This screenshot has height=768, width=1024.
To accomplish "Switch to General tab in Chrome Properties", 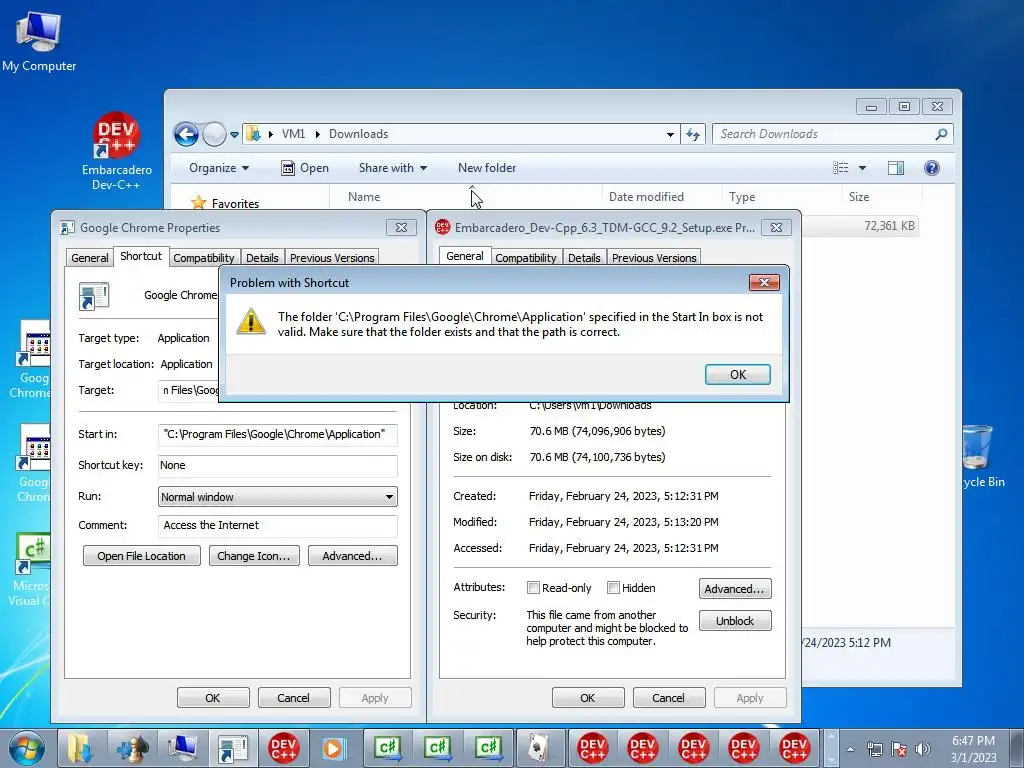I will 89,258.
